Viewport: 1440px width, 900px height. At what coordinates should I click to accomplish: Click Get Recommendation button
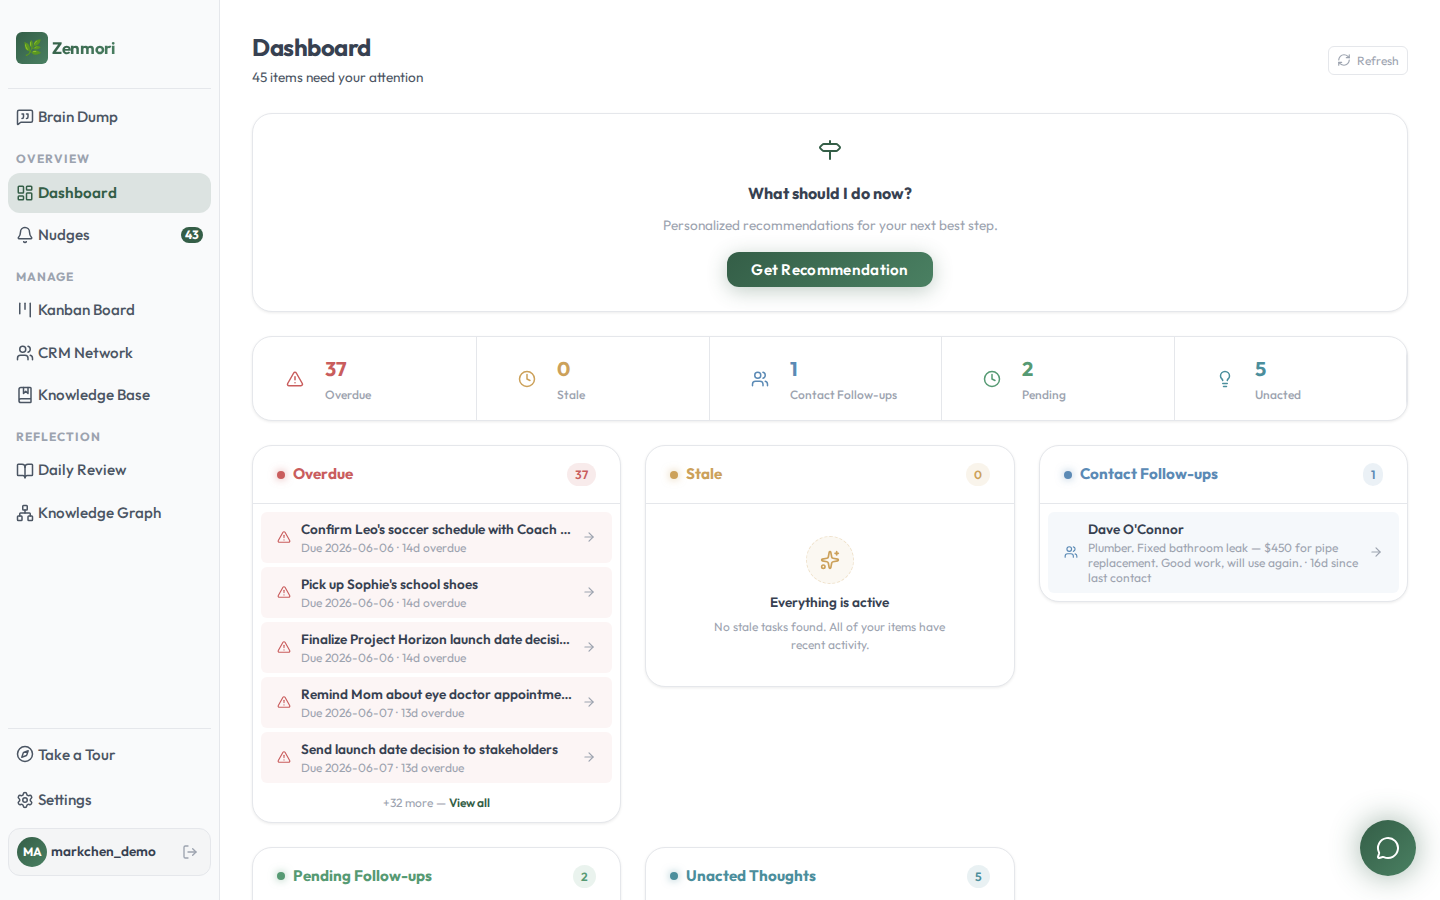(x=830, y=270)
